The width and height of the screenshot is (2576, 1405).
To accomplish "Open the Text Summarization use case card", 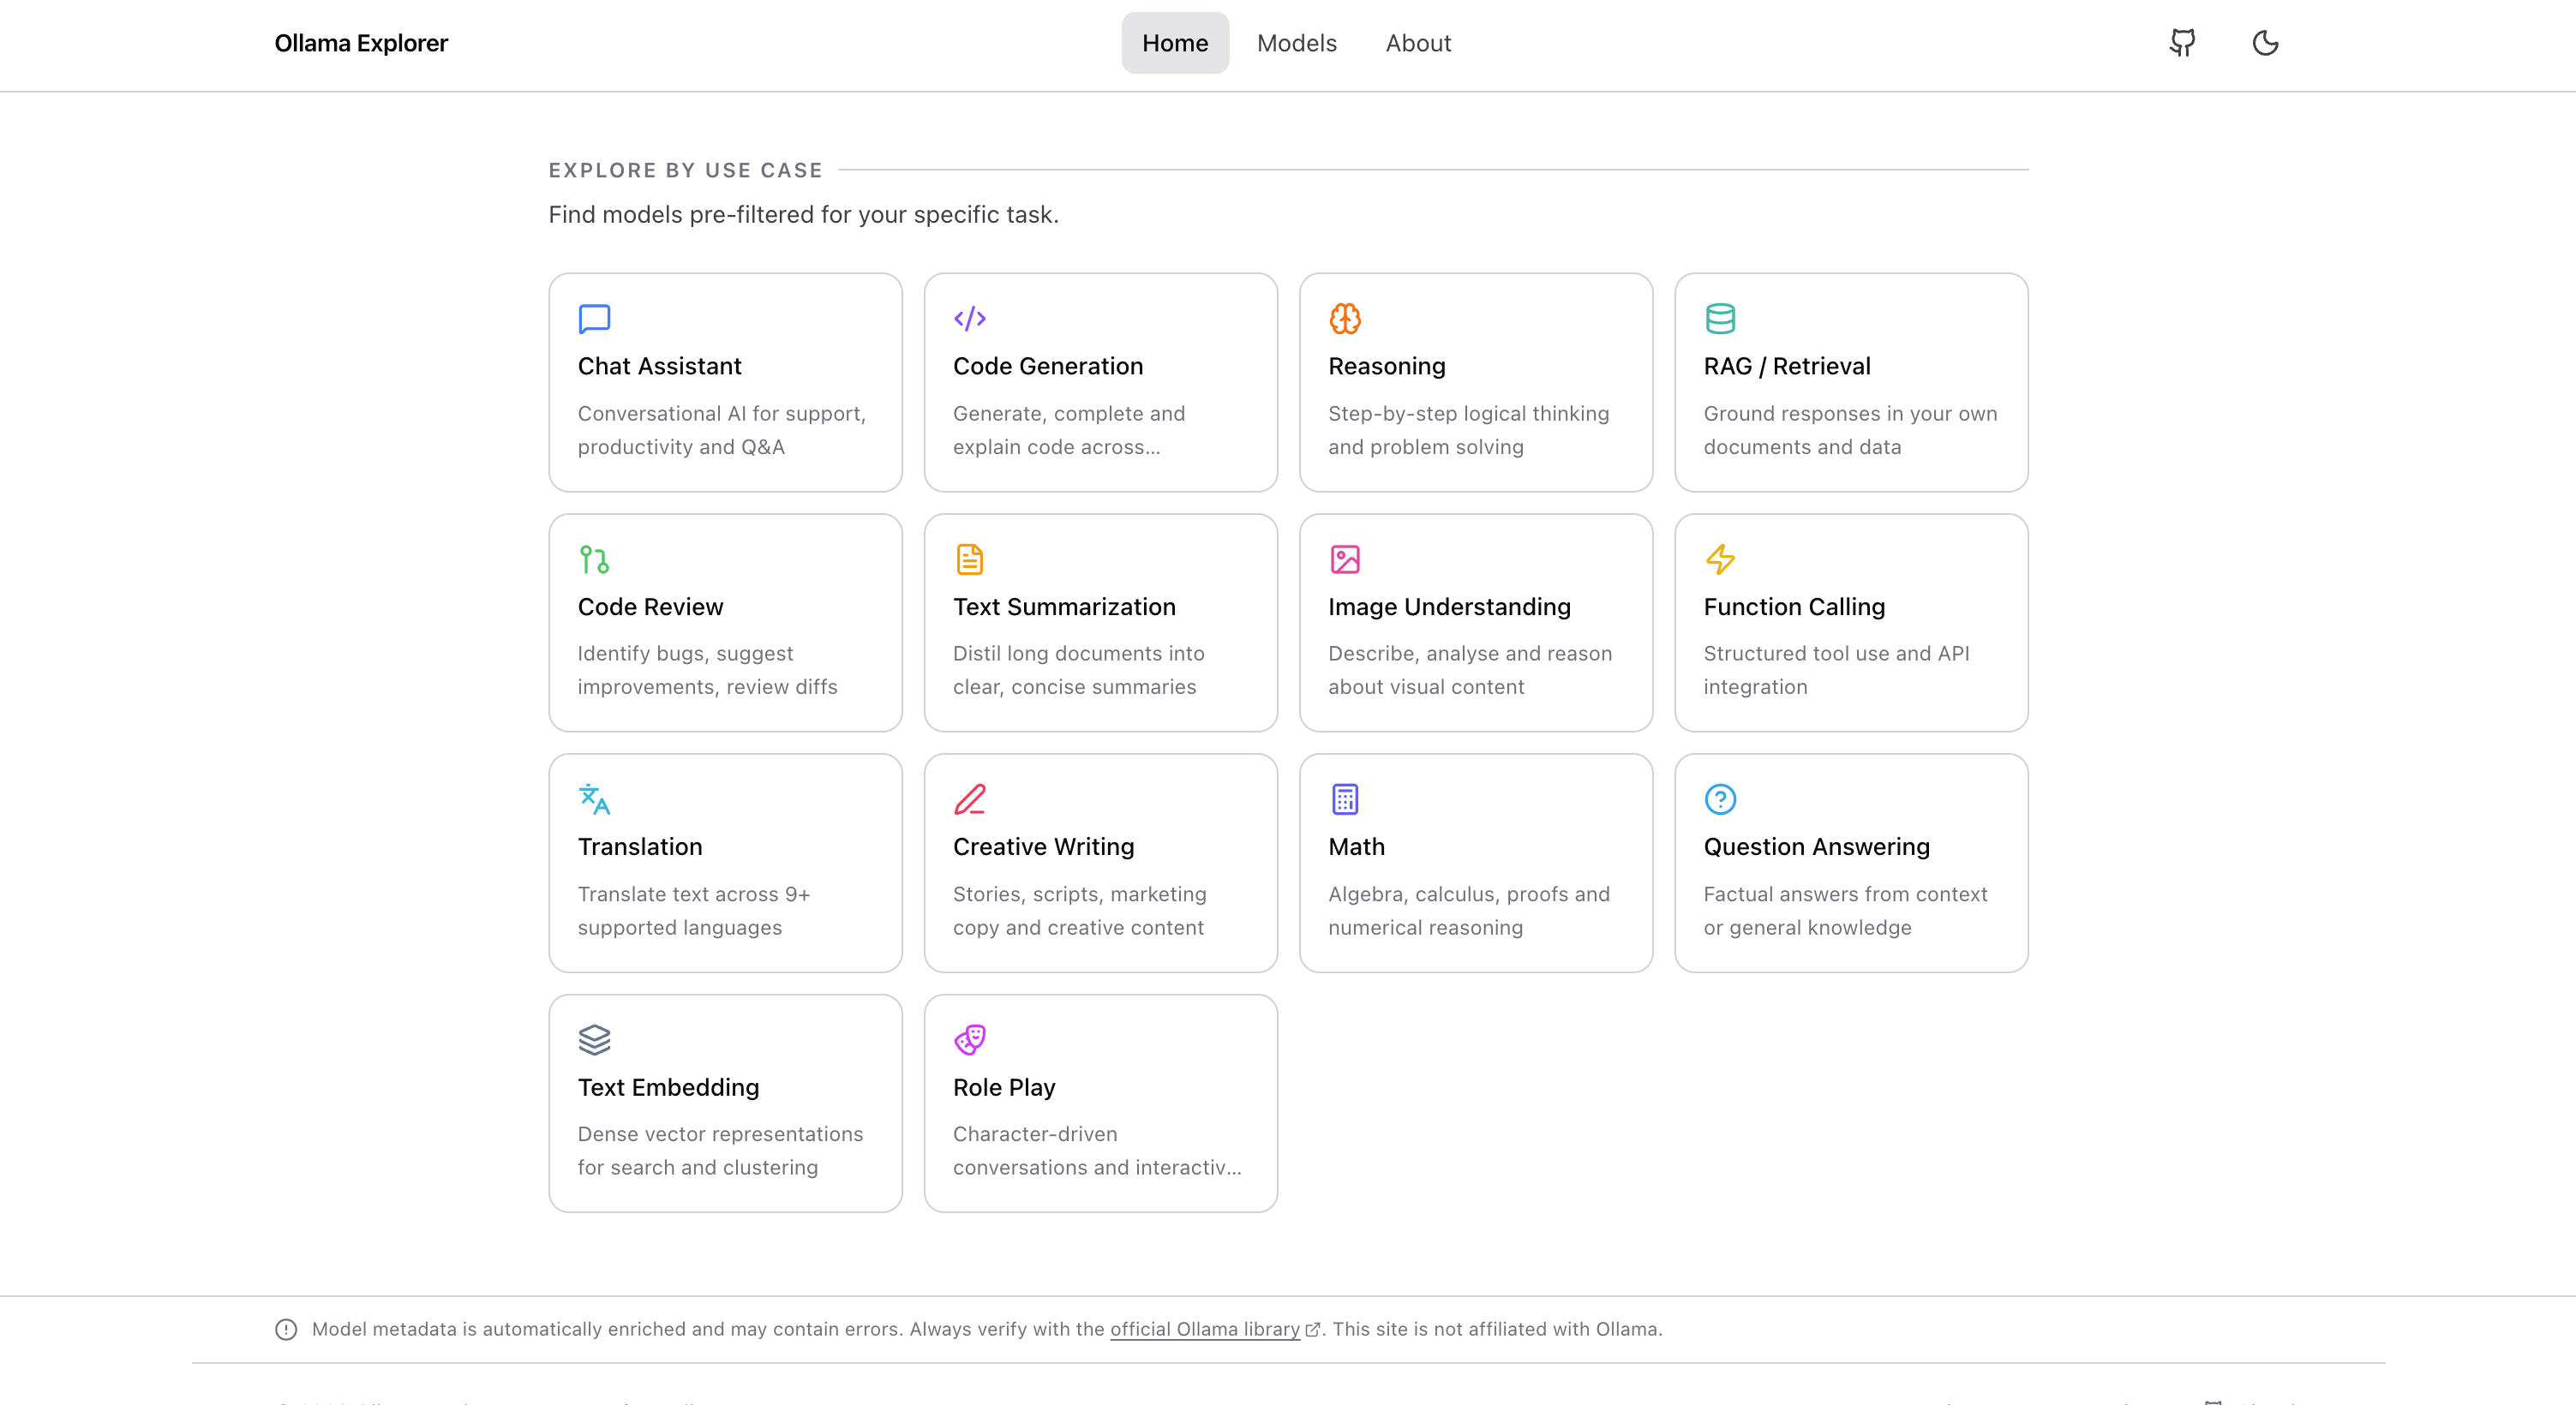I will pos(1100,623).
